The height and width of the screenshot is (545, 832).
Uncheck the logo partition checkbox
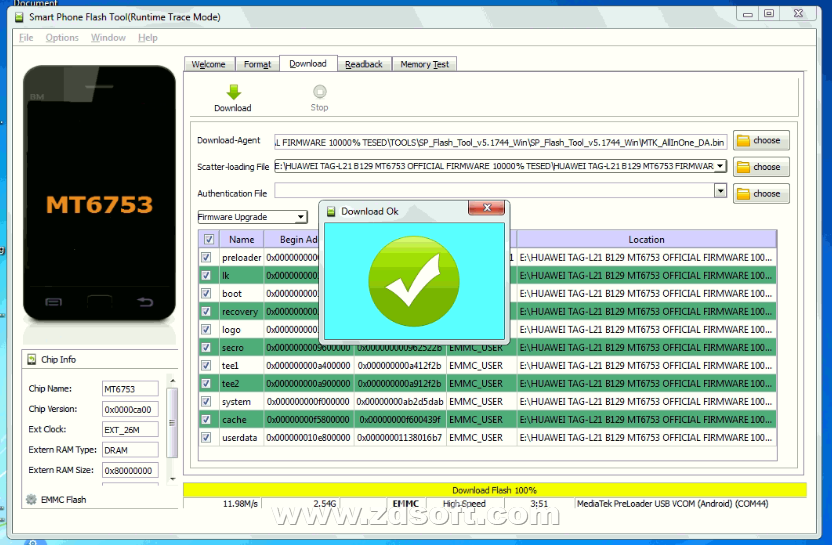[206, 330]
